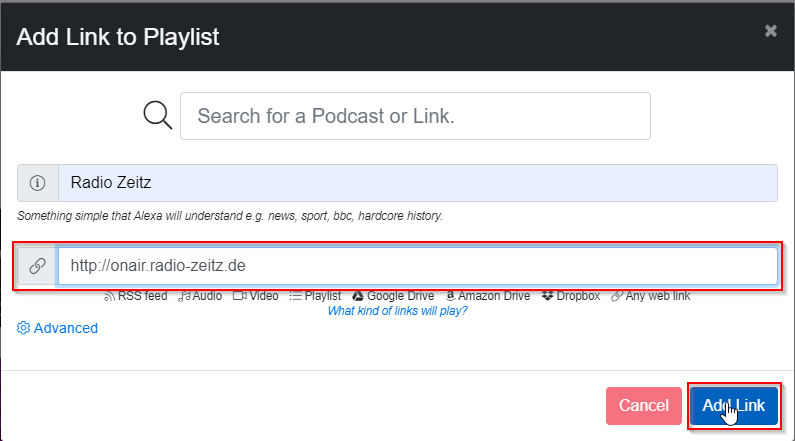
Task: Click the info icon beside Radio Zeitz
Action: (x=38, y=183)
